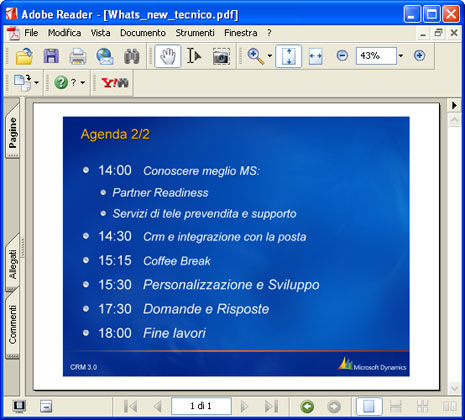Click the page number field 1 di 1
This screenshot has width=465, height=420.
(x=201, y=406)
